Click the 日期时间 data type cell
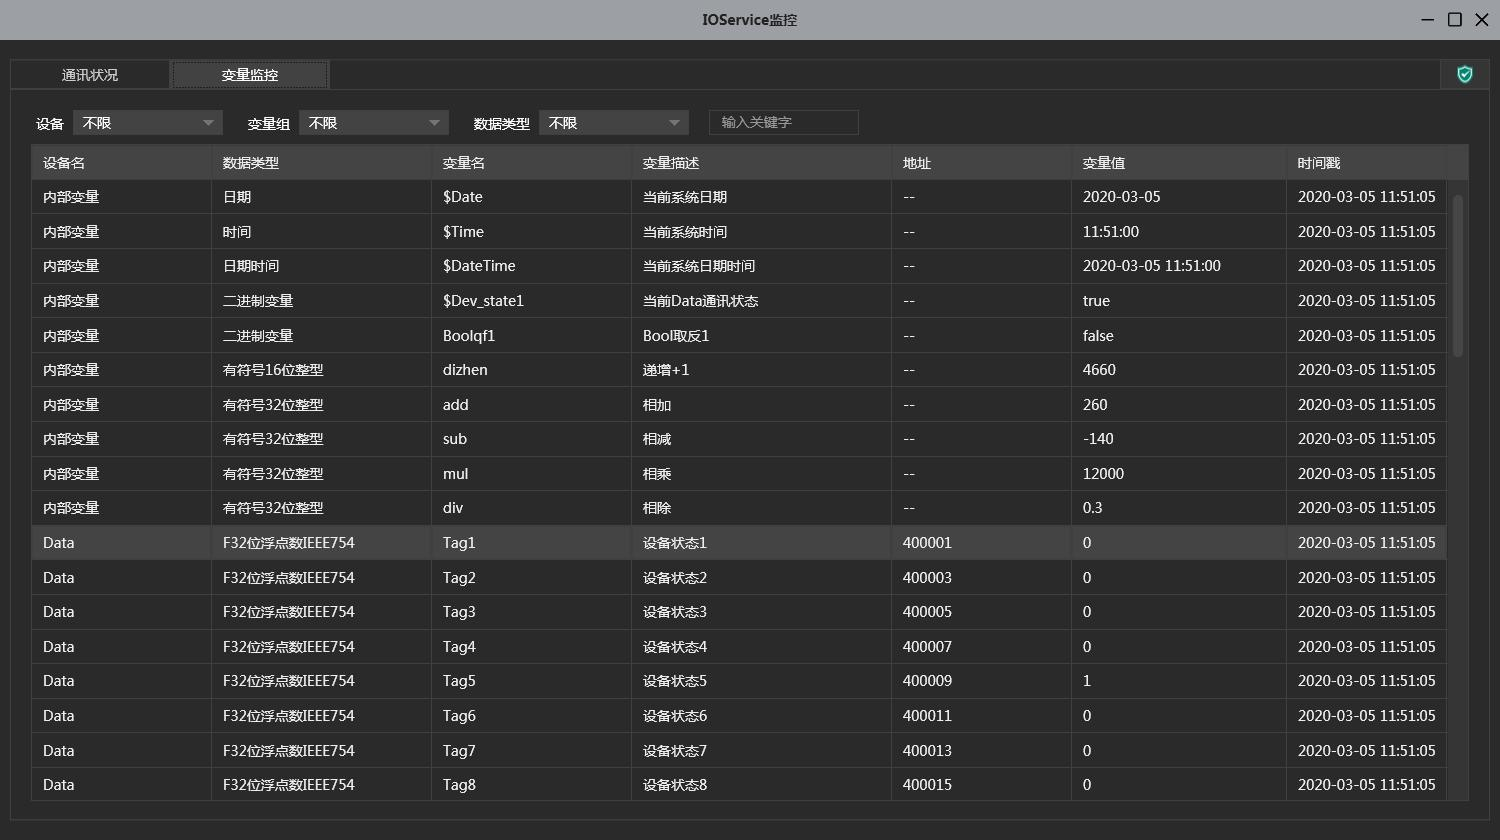 [x=321, y=266]
